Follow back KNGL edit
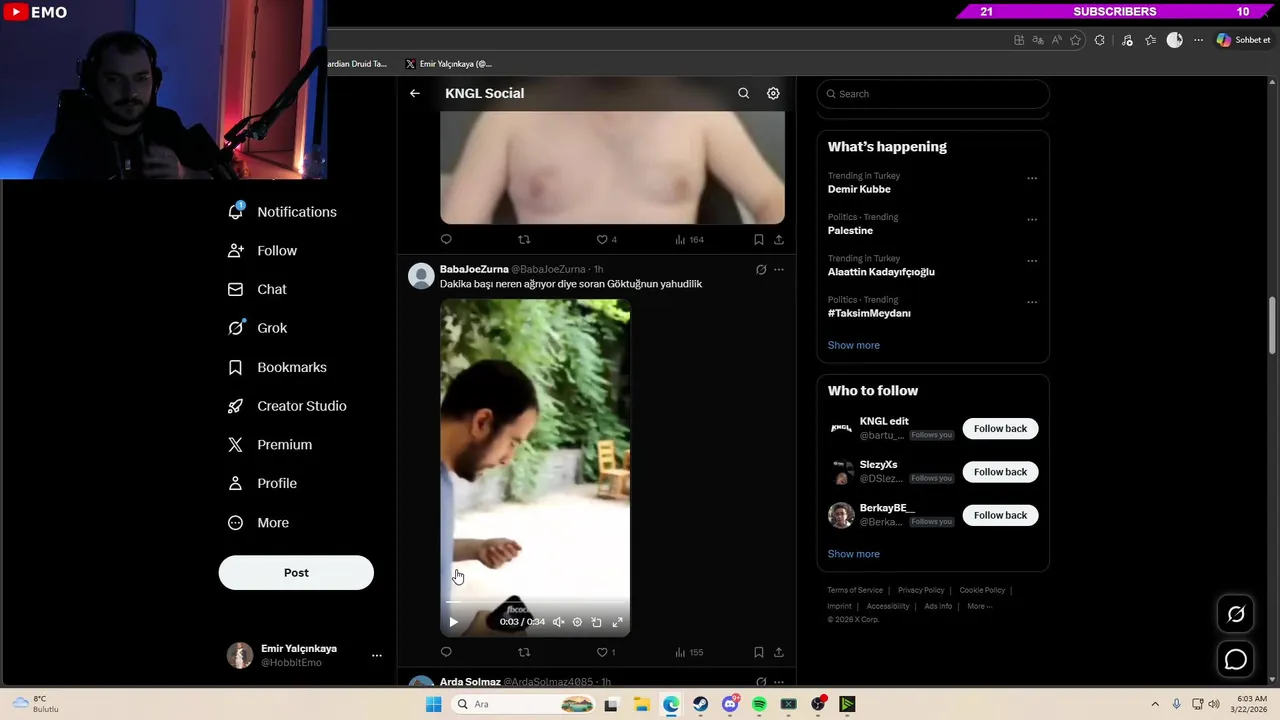The image size is (1280, 720). 1000,428
